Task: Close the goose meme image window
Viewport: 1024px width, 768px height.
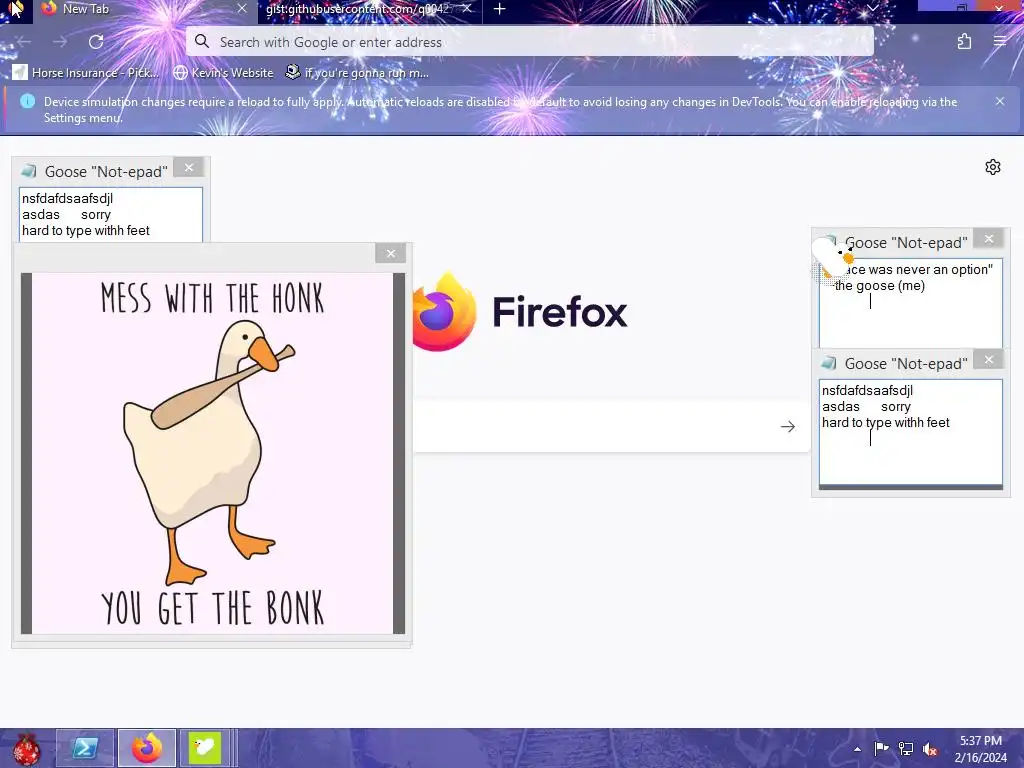Action: pyautogui.click(x=391, y=253)
